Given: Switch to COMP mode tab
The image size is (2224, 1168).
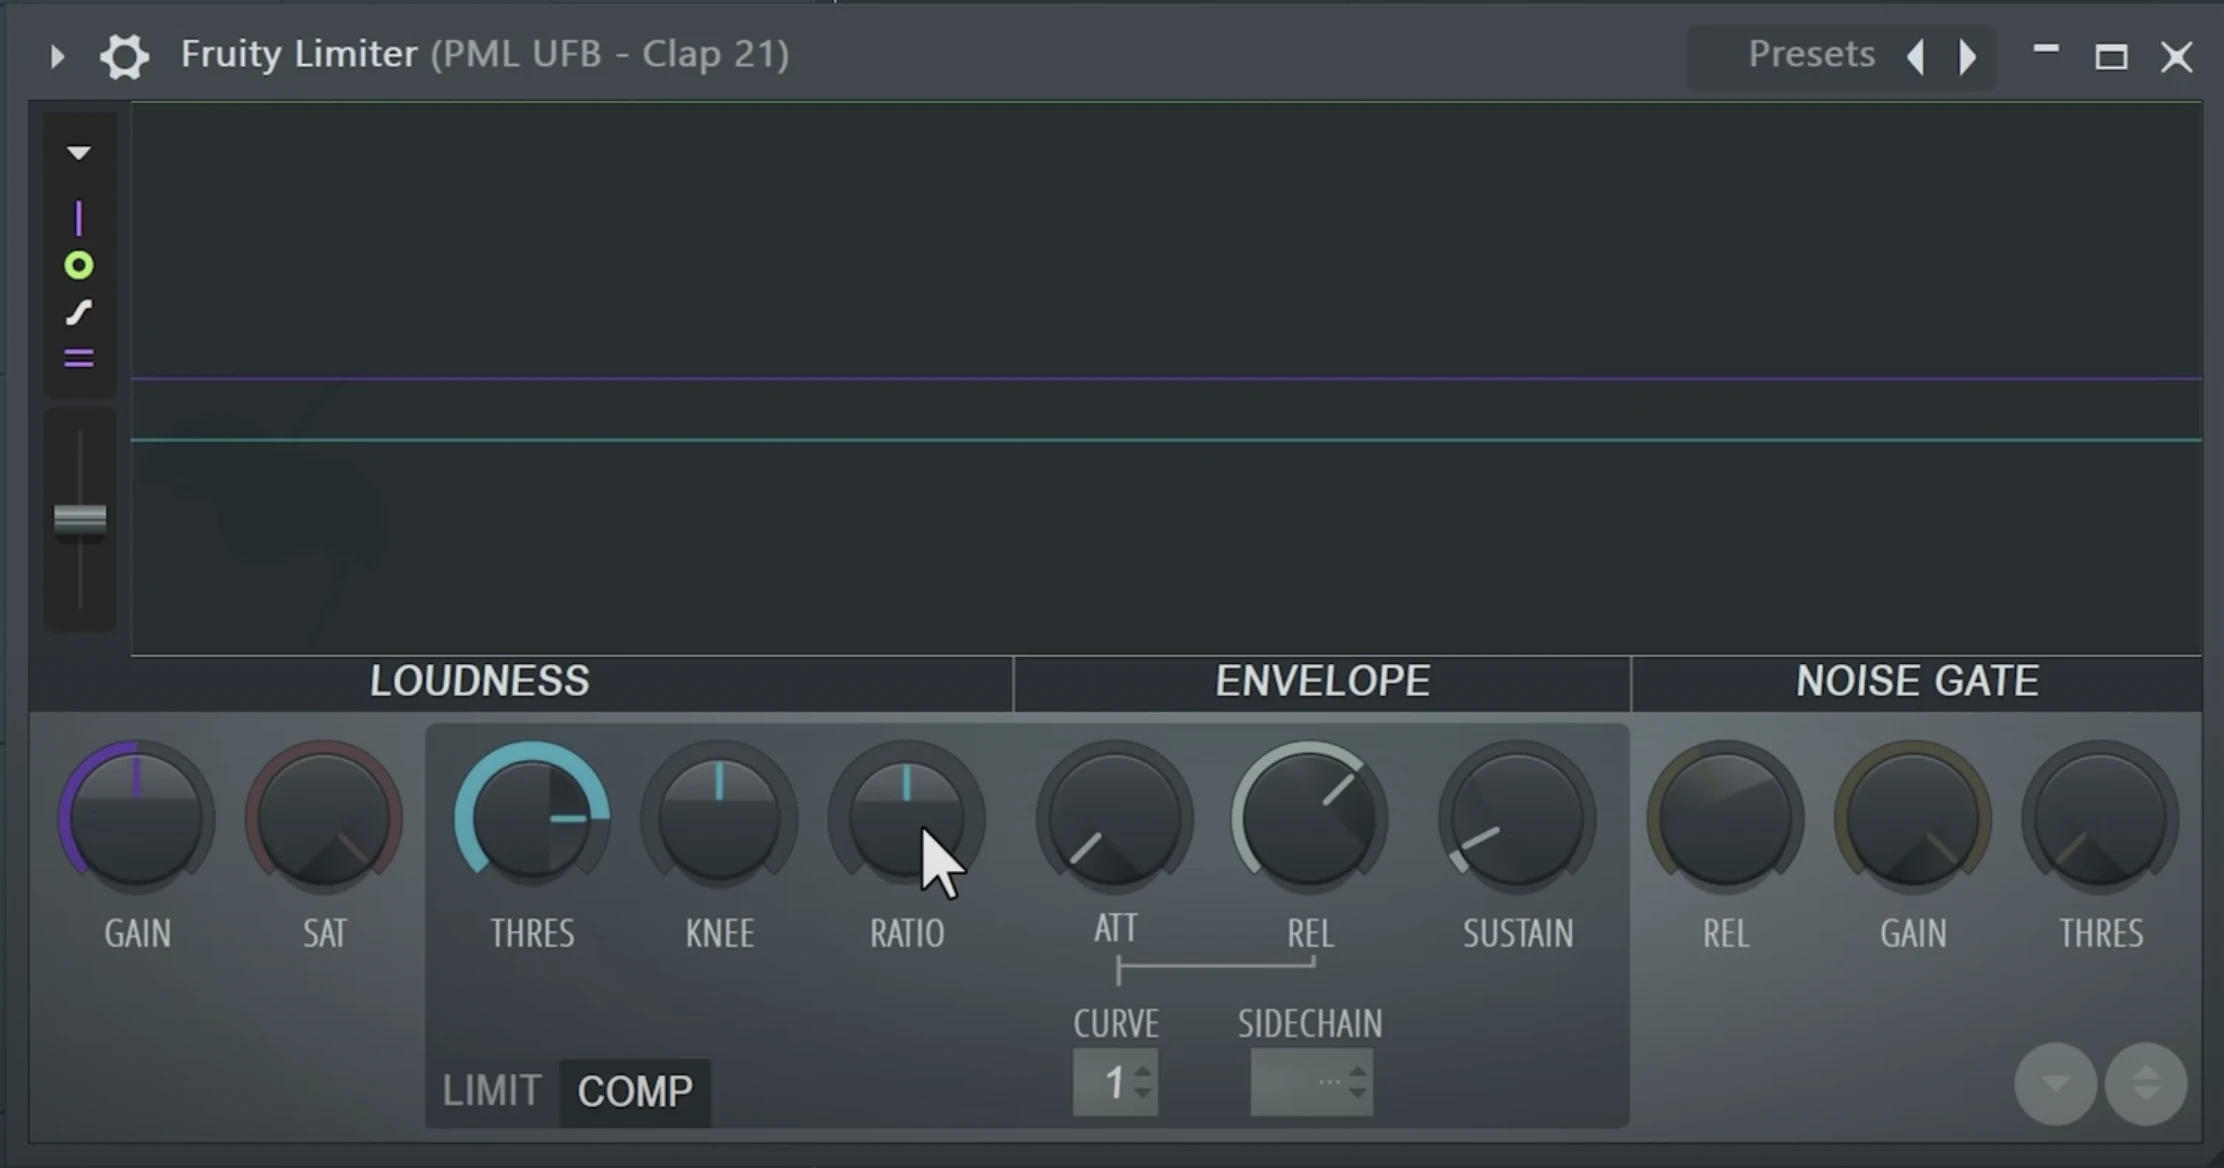Looking at the screenshot, I should 635,1091.
